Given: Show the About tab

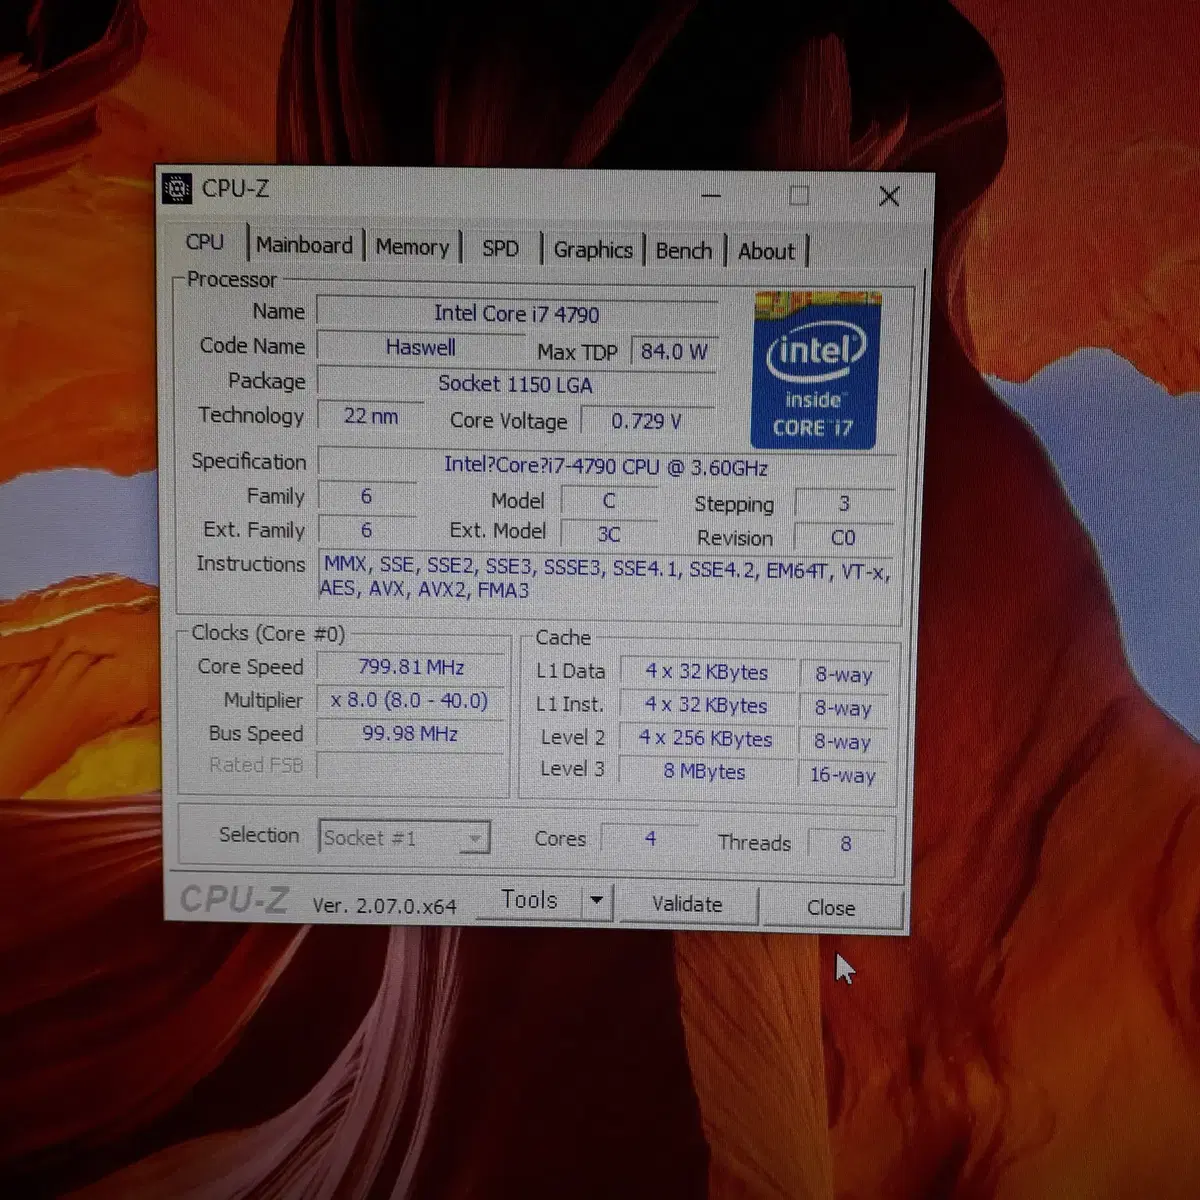Looking at the screenshot, I should click(x=766, y=252).
